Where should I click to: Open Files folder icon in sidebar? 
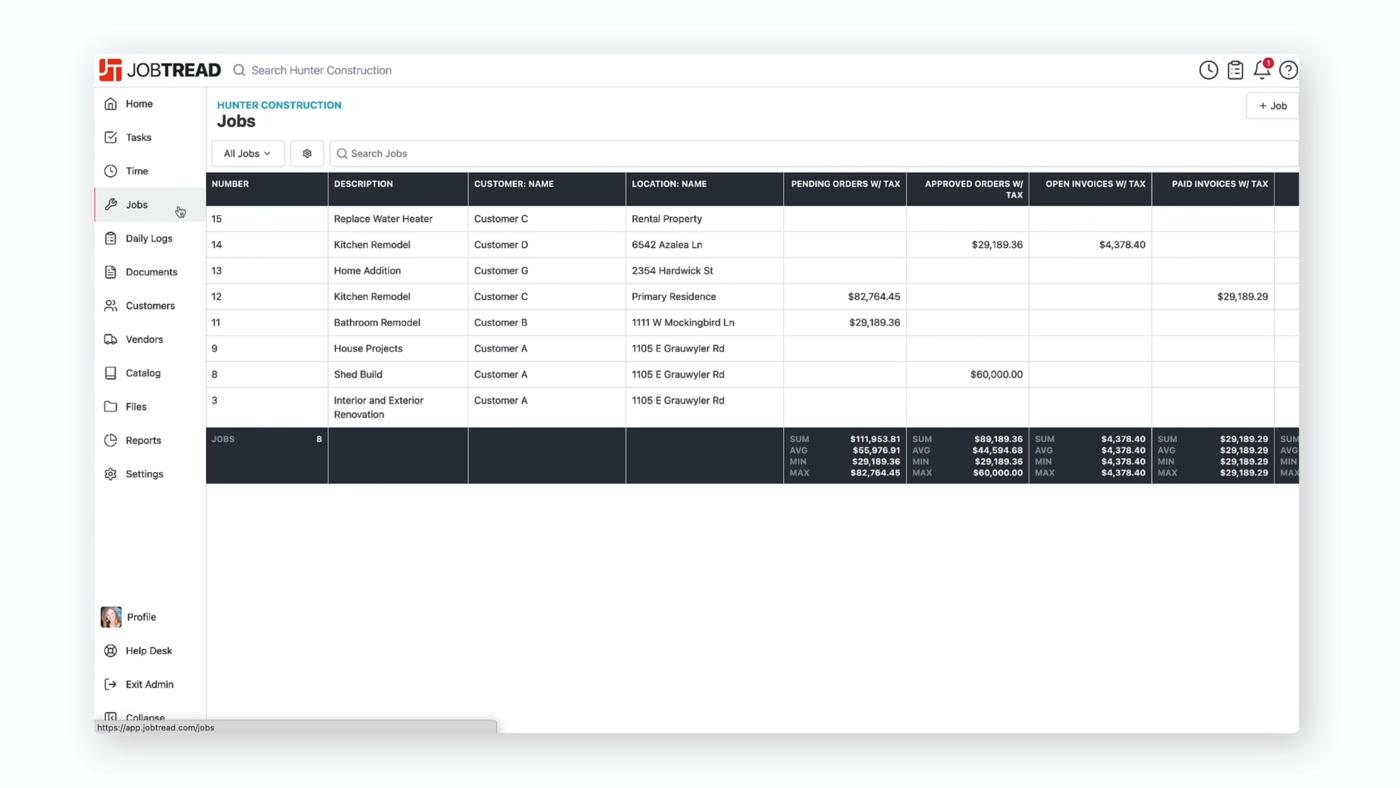[110, 407]
